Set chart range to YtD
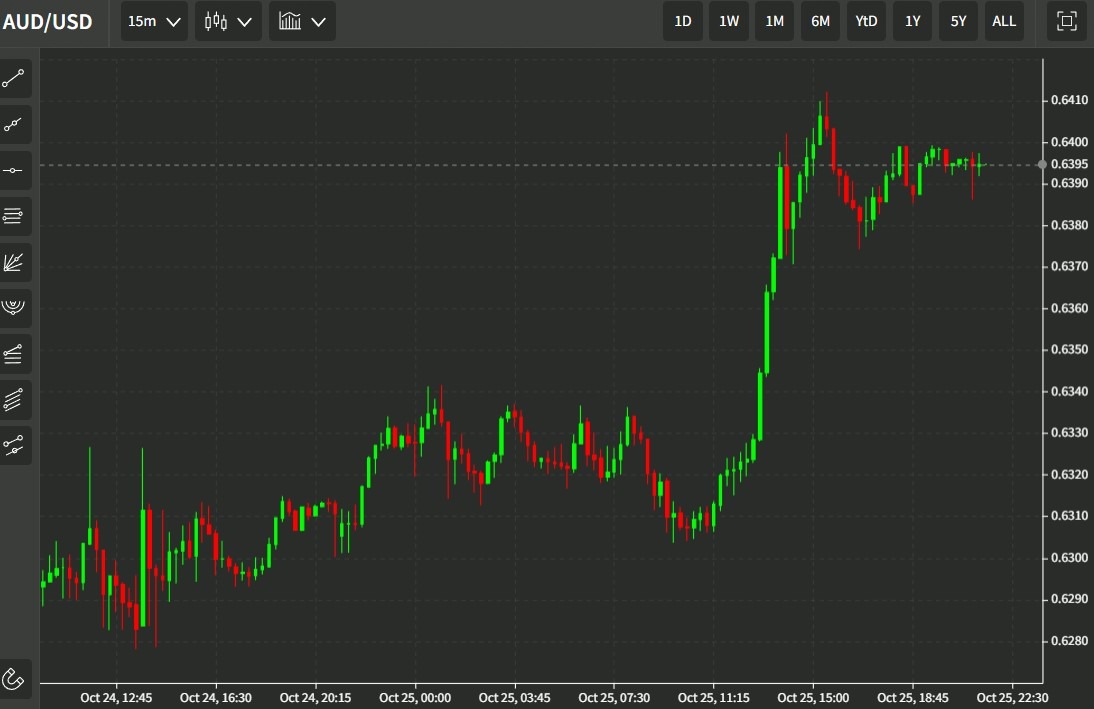Screen dimensions: 1094x709 point(867,22)
